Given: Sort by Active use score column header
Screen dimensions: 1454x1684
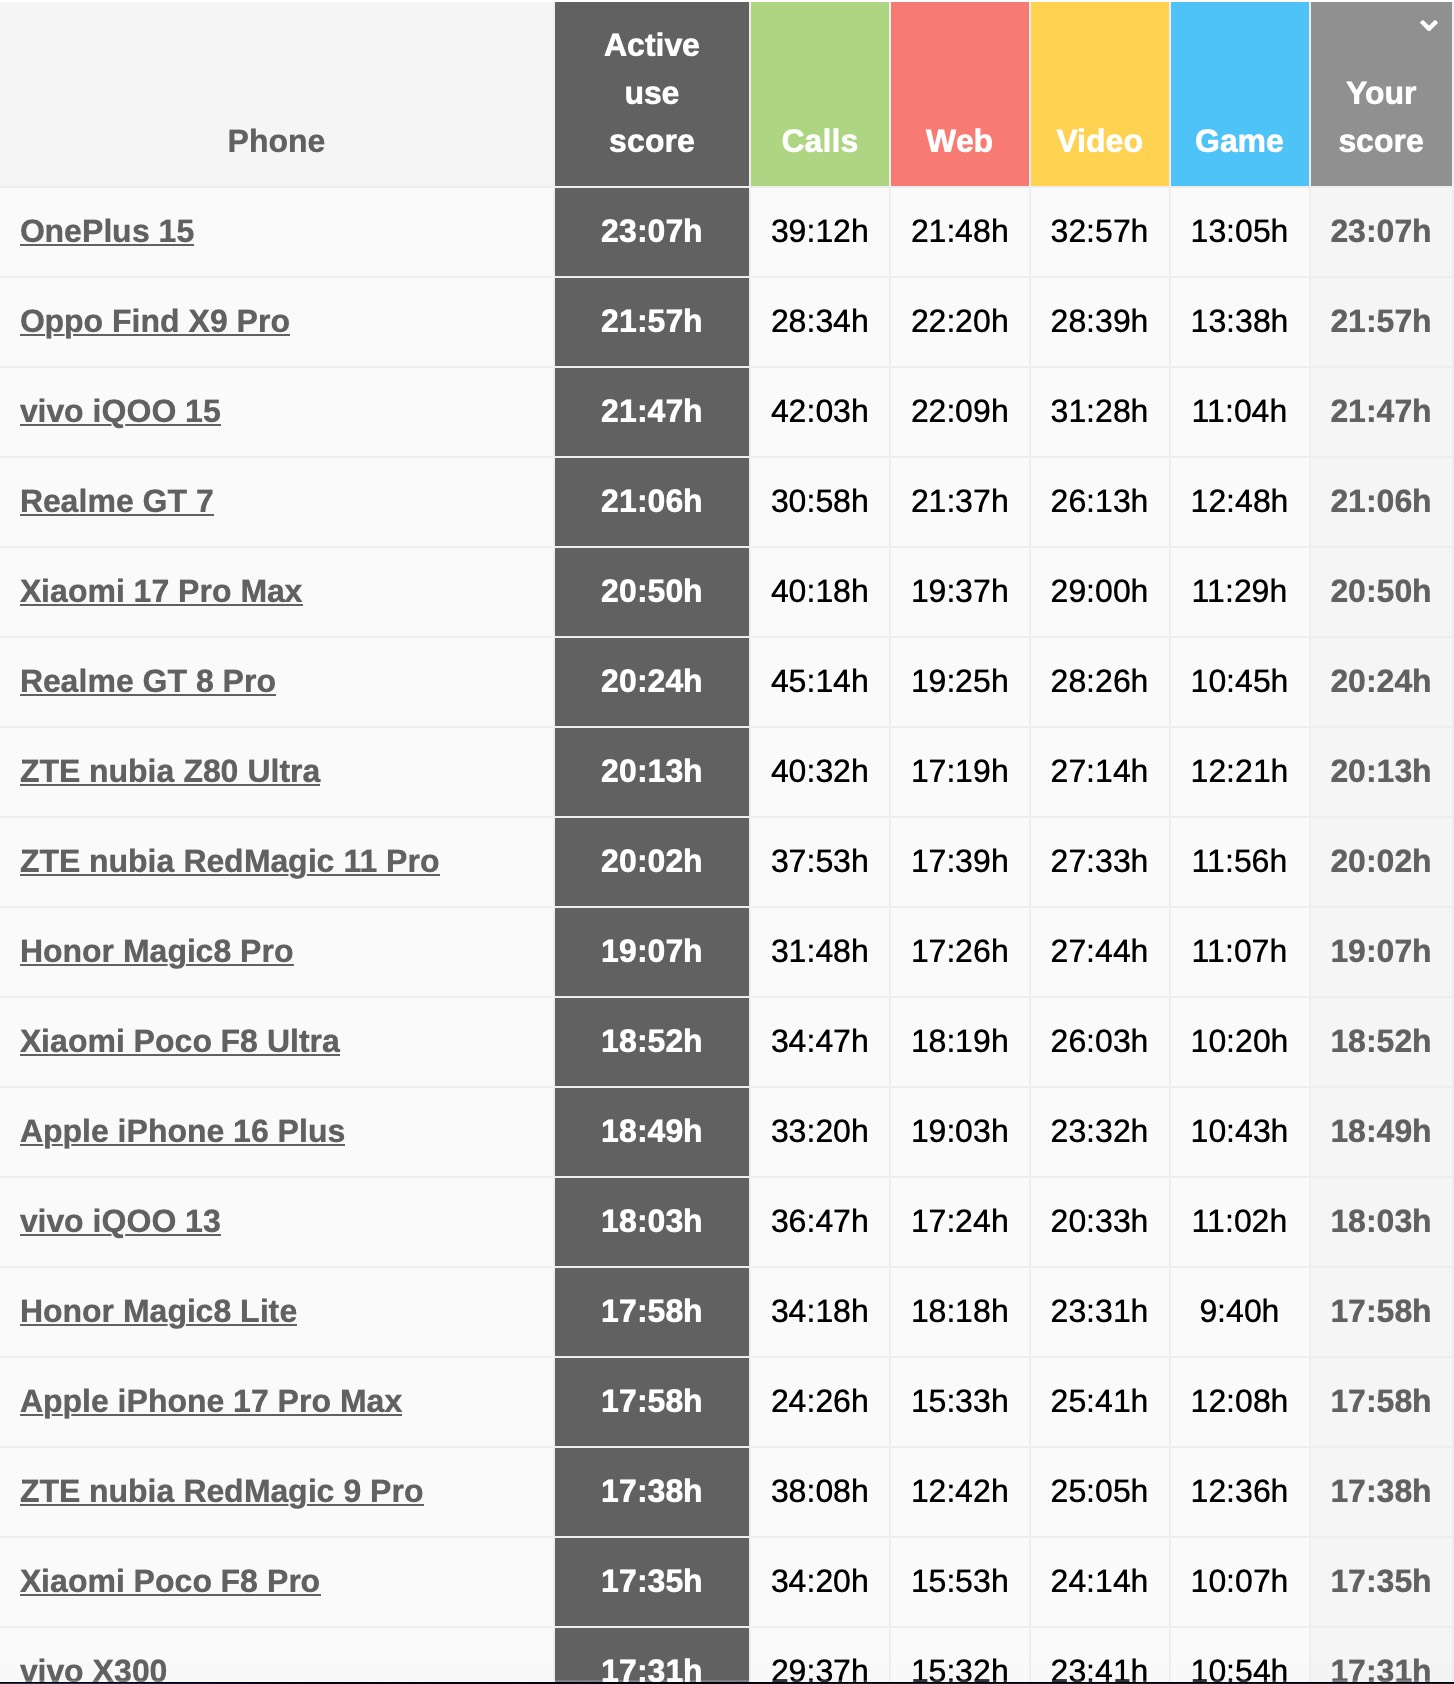Looking at the screenshot, I should click(651, 94).
